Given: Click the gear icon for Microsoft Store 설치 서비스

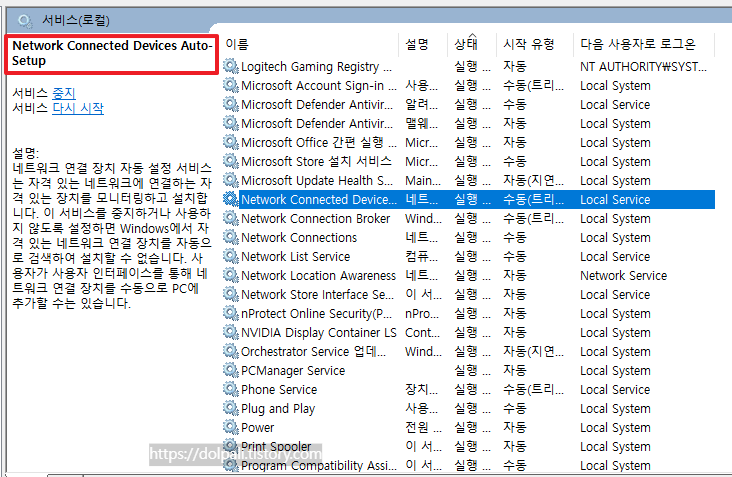Looking at the screenshot, I should tap(231, 161).
